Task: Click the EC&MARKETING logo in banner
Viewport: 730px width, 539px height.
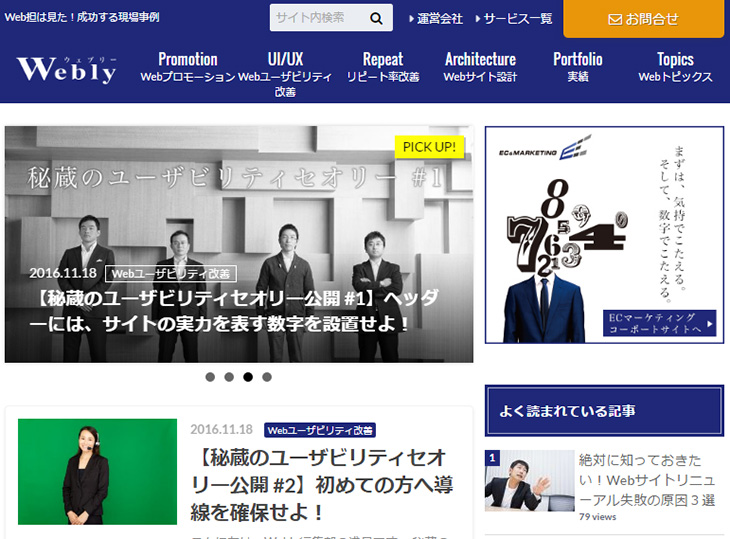Action: tap(545, 148)
